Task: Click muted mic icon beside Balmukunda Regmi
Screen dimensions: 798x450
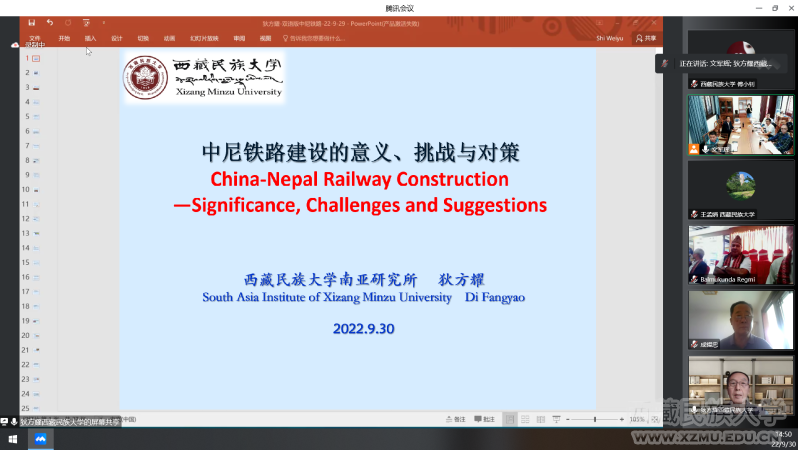Action: [x=694, y=279]
